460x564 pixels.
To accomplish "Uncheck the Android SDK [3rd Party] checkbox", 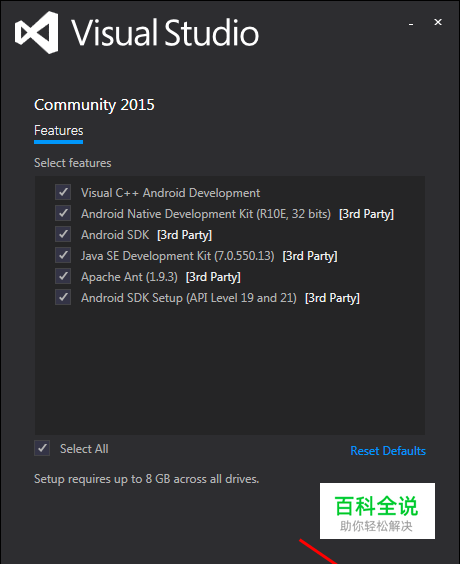I will pyautogui.click(x=63, y=234).
